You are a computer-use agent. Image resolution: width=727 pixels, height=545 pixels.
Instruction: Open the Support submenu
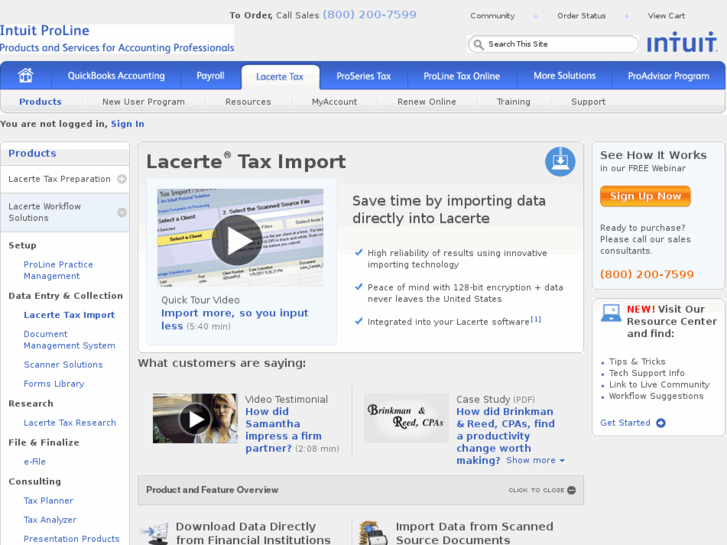588,102
